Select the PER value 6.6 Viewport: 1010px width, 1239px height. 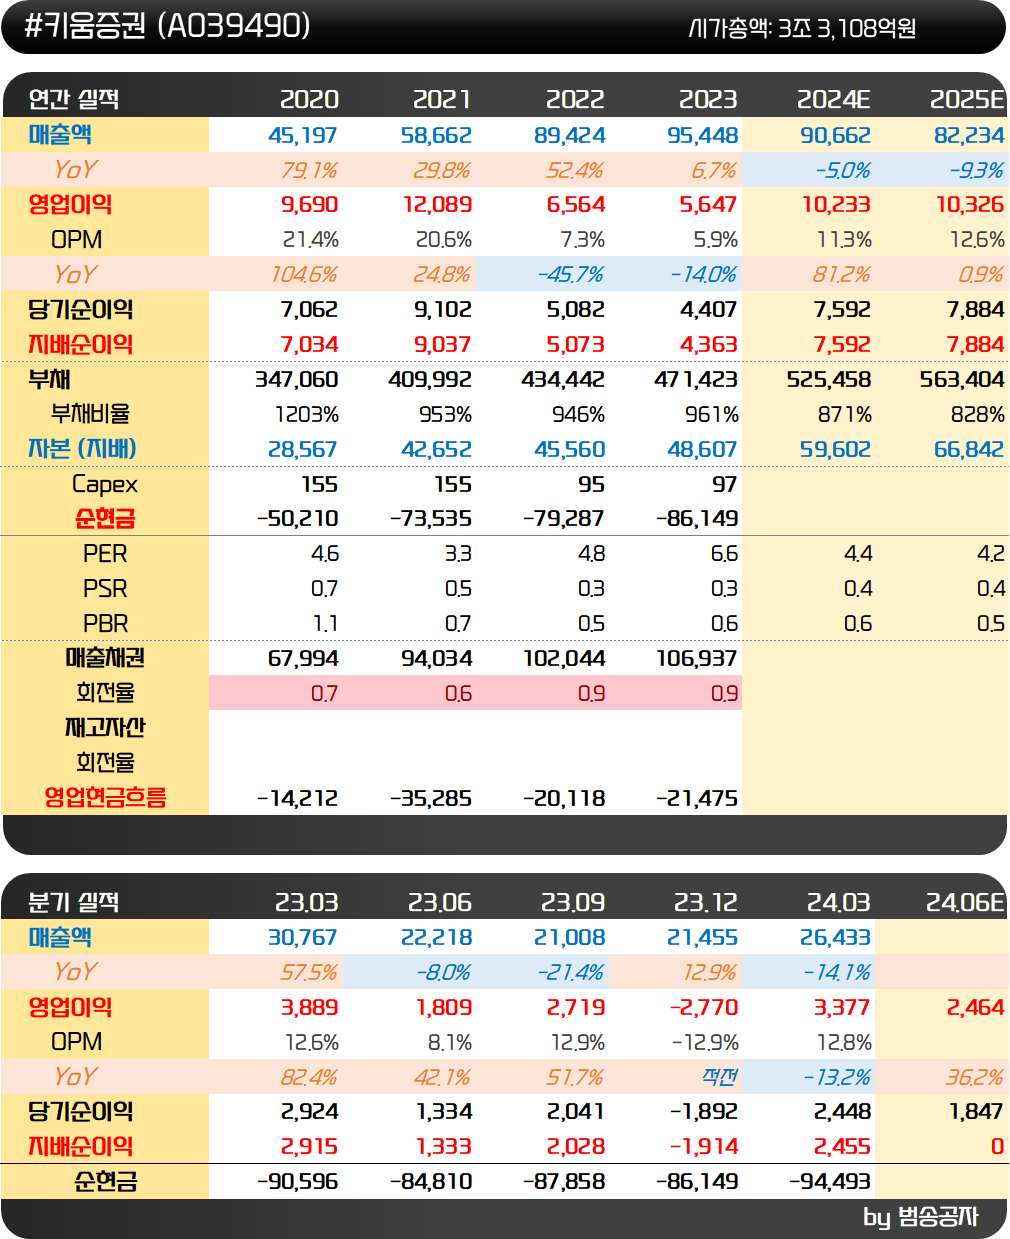click(724, 554)
